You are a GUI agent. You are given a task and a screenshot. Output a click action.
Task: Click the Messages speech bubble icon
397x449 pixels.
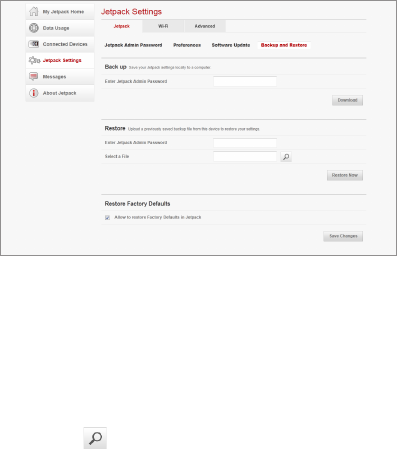coord(33,77)
